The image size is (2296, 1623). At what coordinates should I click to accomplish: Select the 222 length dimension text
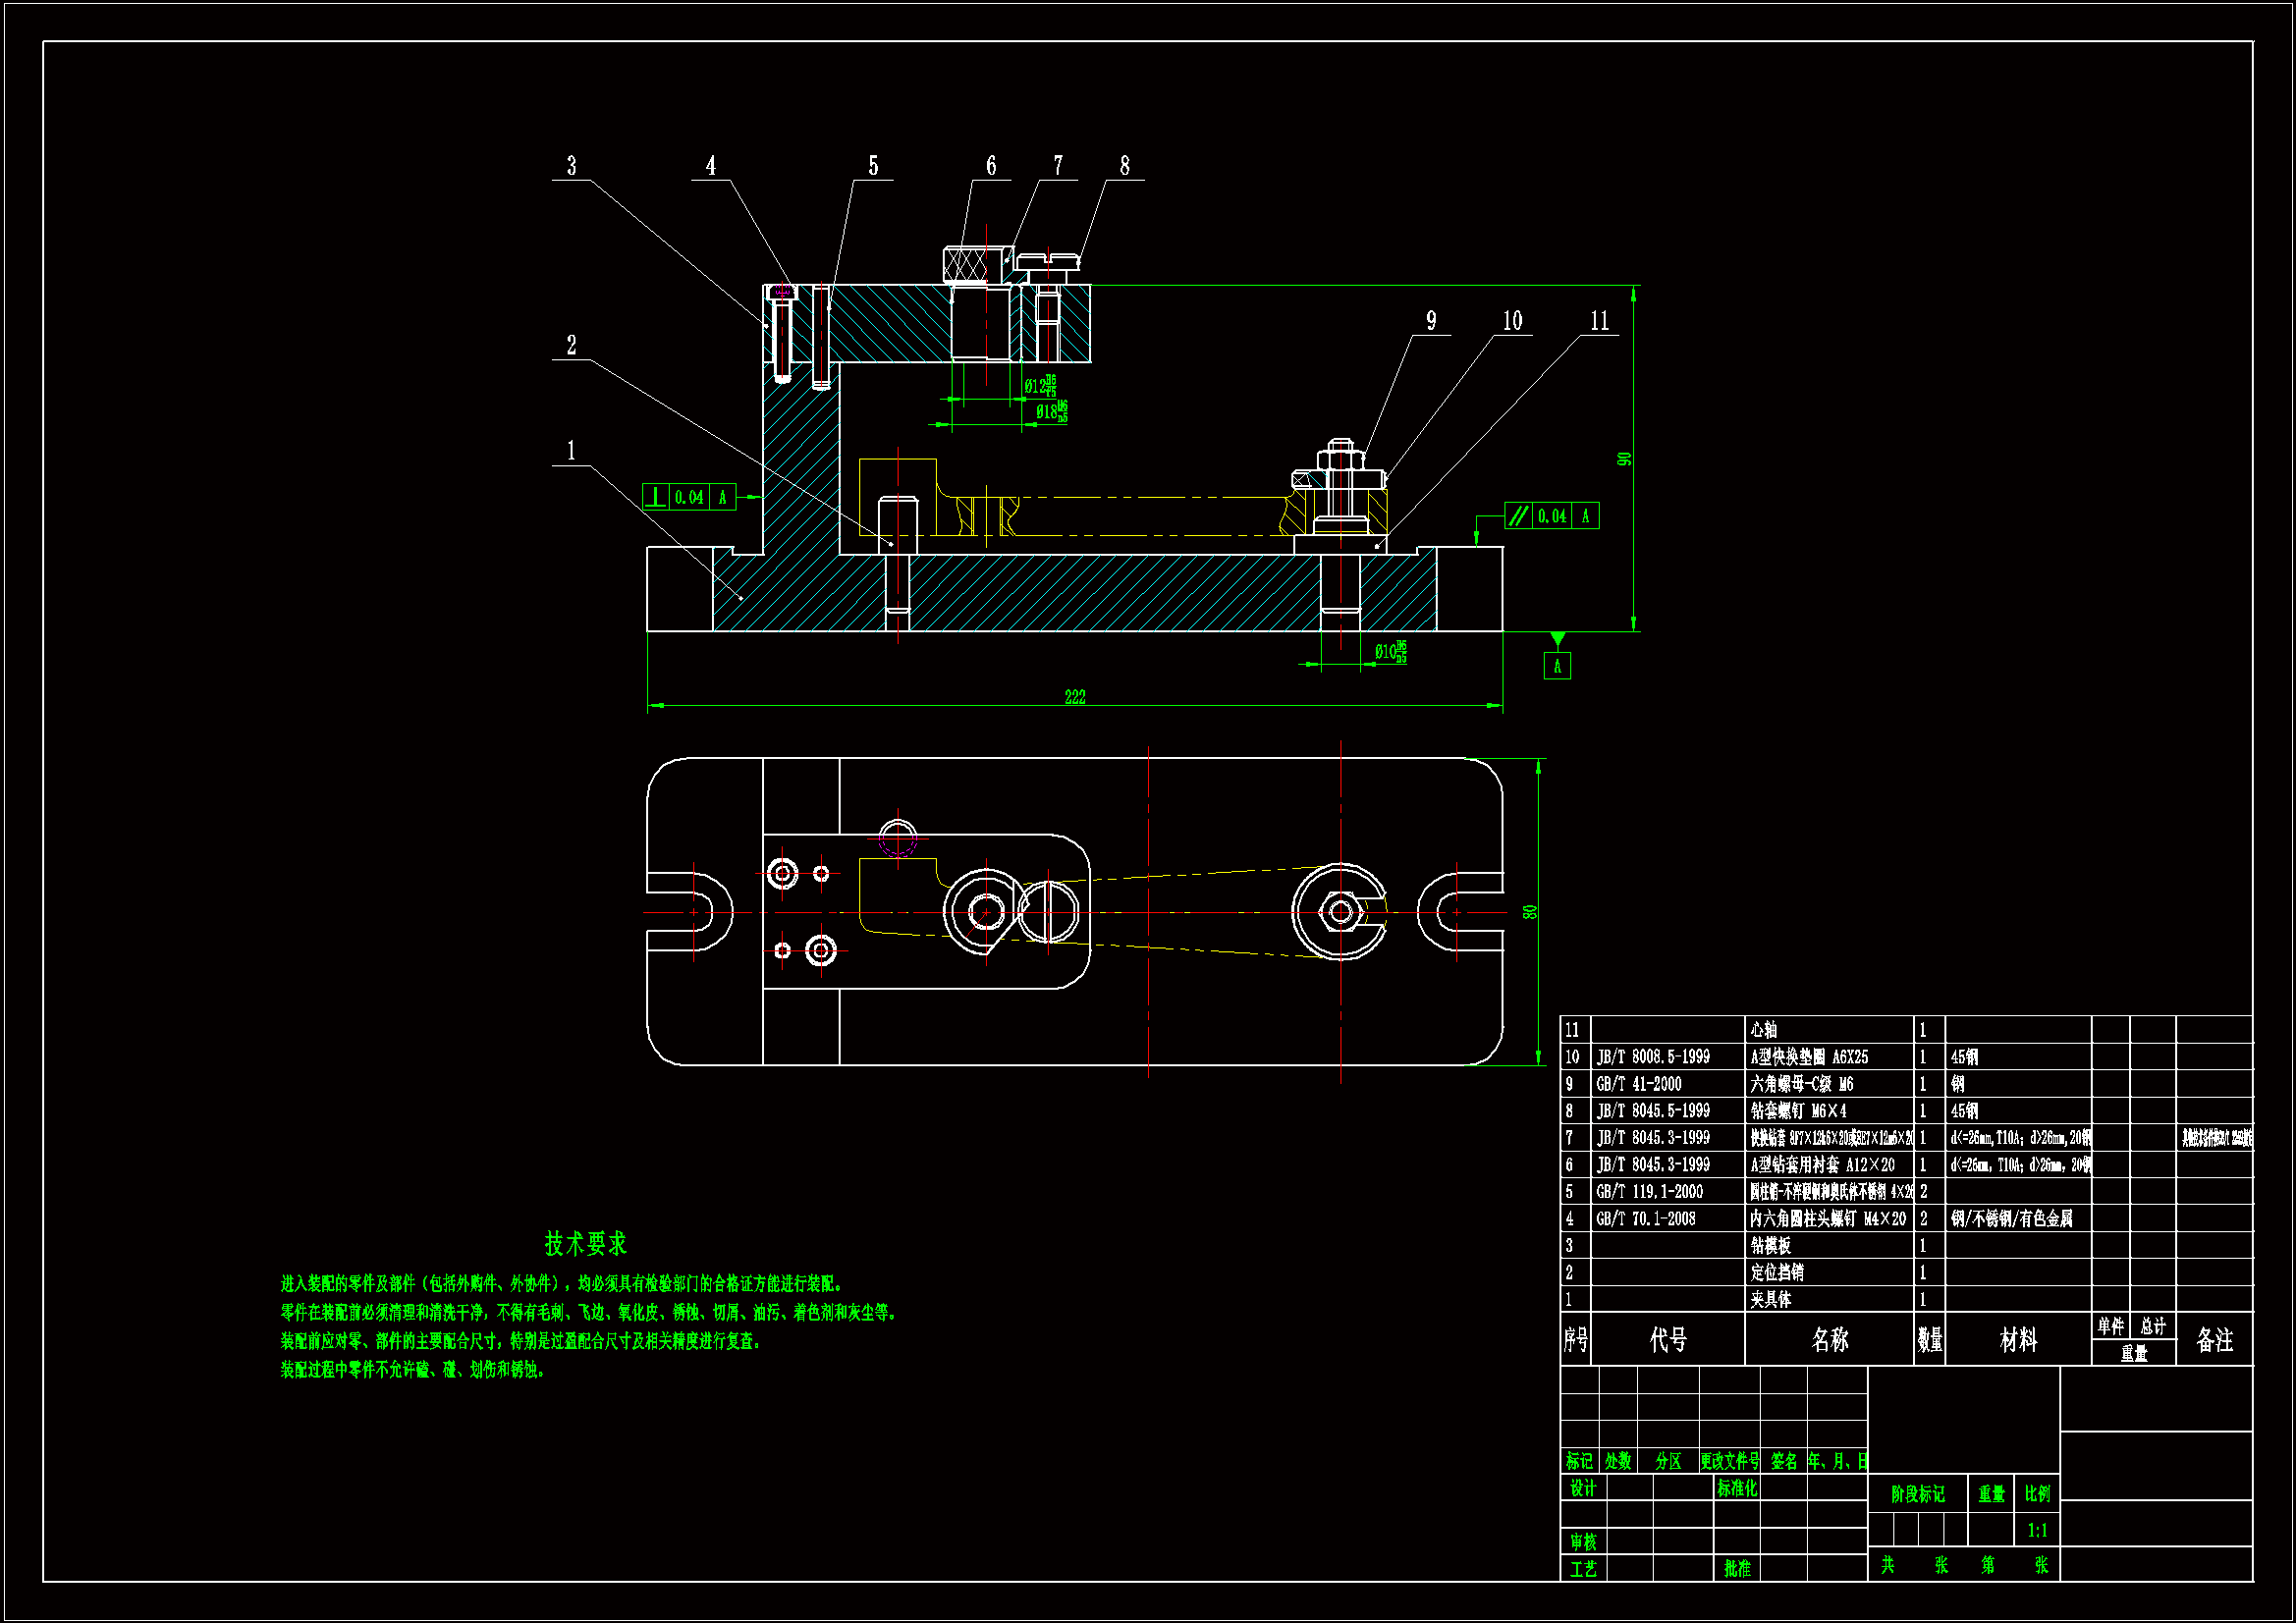pos(1075,697)
